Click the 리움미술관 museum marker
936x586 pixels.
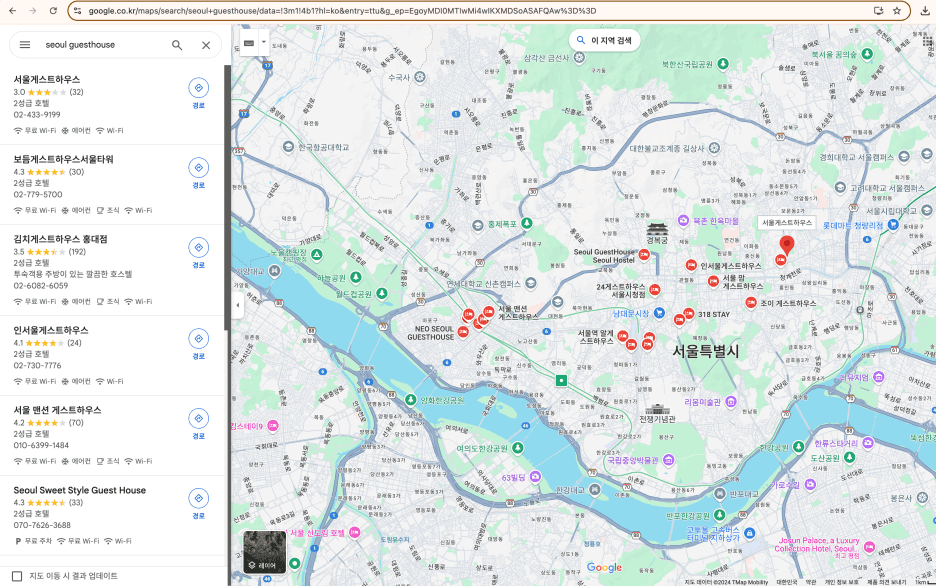[731, 402]
